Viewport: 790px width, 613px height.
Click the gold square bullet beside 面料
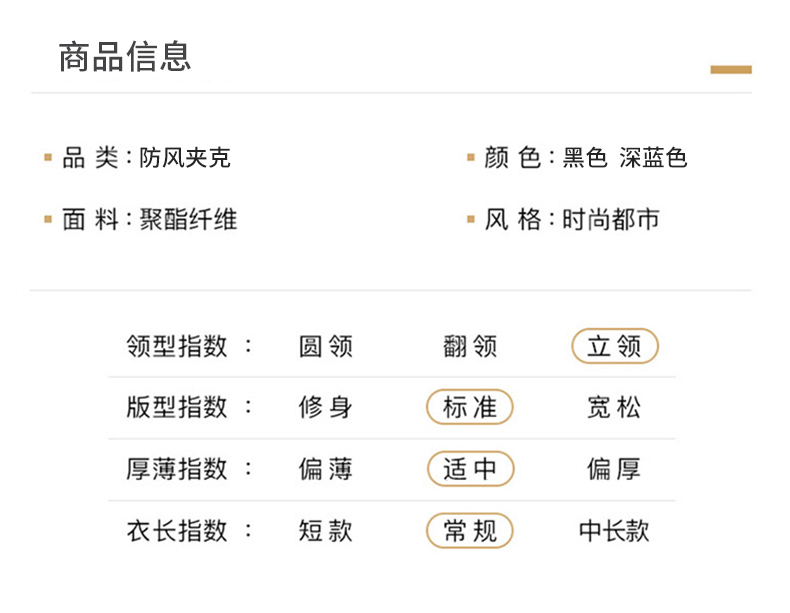coord(47,220)
